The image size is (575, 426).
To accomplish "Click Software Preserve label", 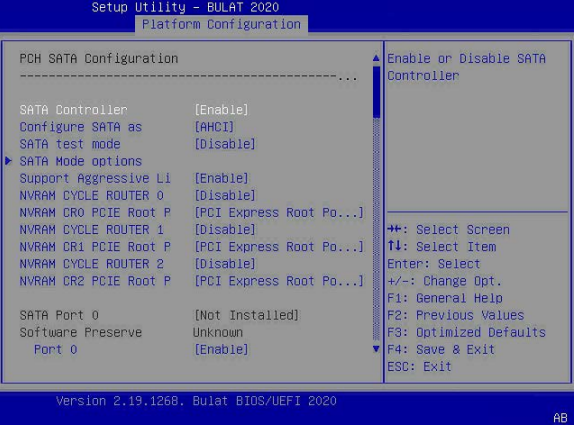I will 81,332.
